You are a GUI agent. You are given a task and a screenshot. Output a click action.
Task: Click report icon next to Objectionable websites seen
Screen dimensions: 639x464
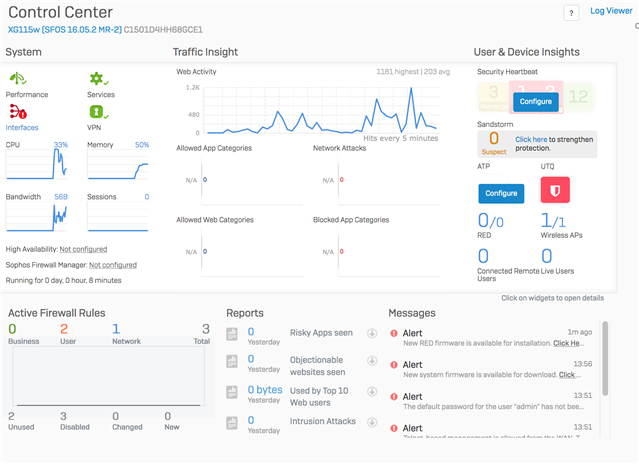point(232,361)
